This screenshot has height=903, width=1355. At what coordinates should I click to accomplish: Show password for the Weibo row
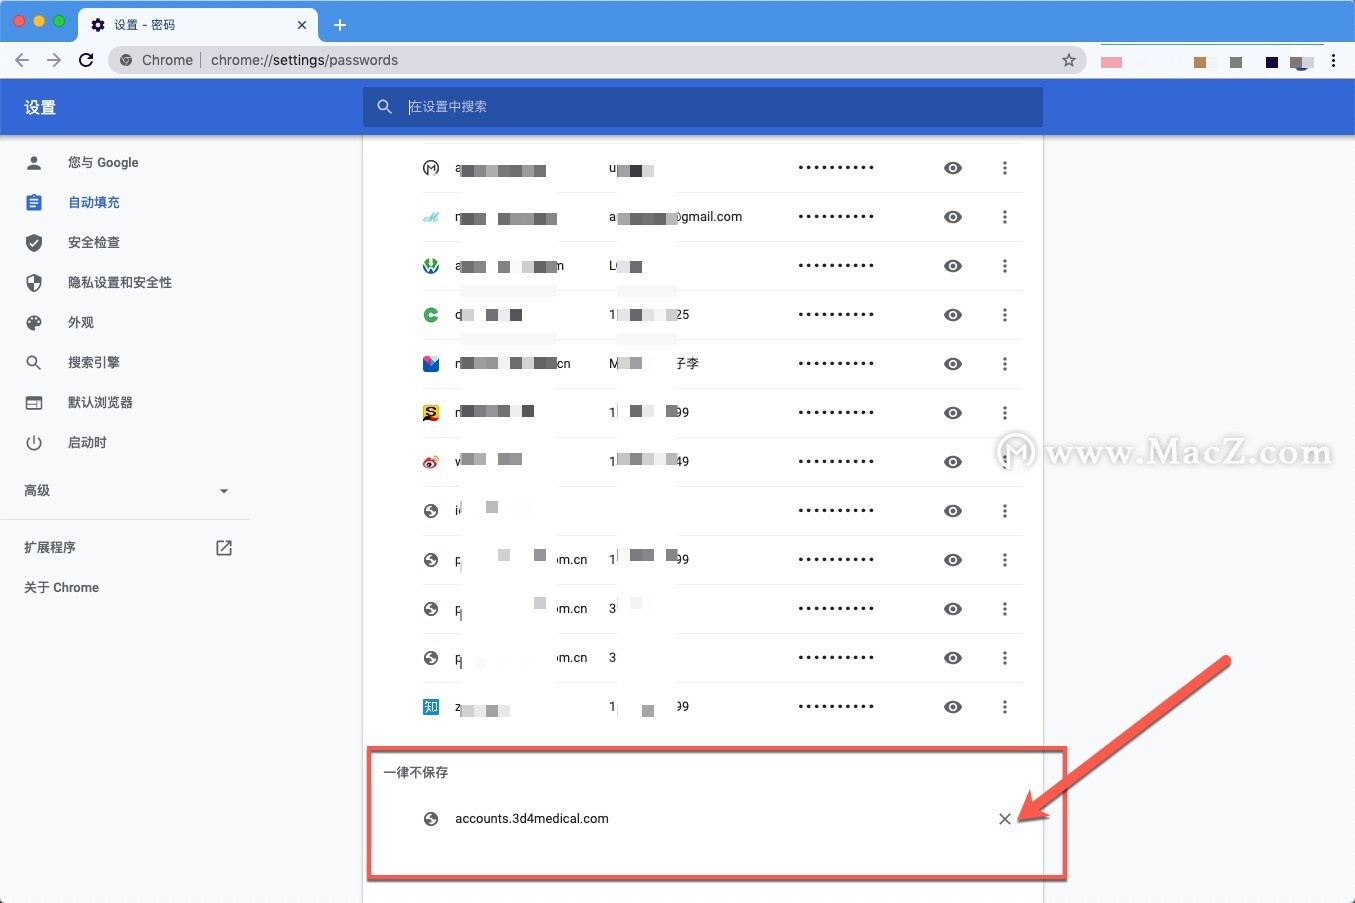(x=953, y=462)
